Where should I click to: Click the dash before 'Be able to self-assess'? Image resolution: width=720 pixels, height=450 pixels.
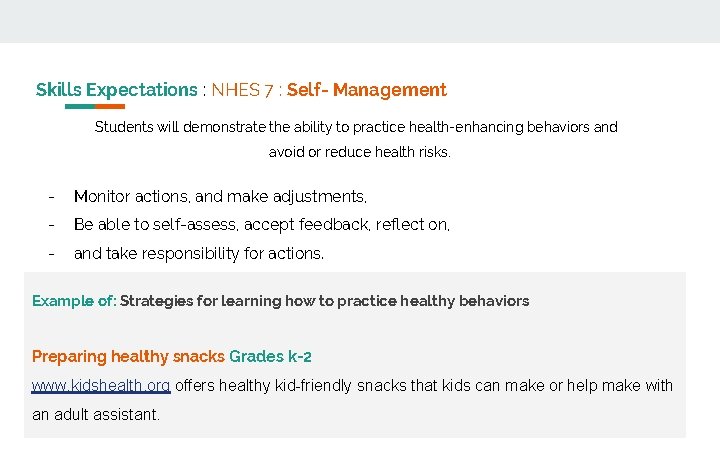click(51, 225)
